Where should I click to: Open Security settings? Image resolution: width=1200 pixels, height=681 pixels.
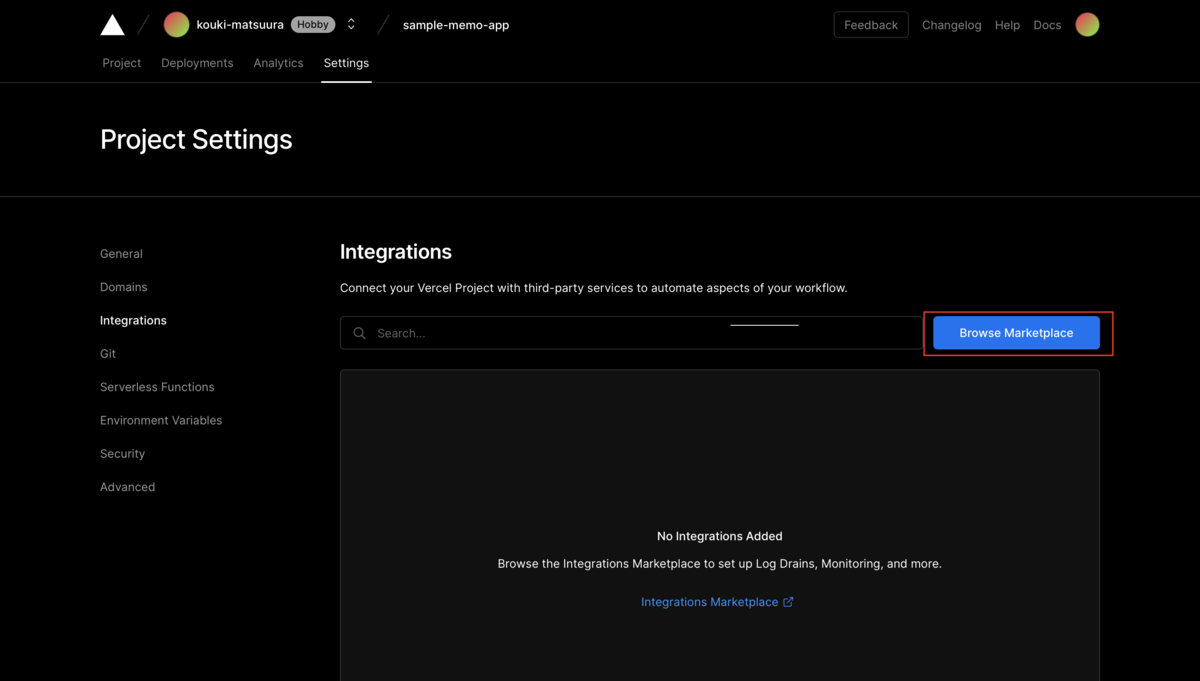[x=122, y=454]
